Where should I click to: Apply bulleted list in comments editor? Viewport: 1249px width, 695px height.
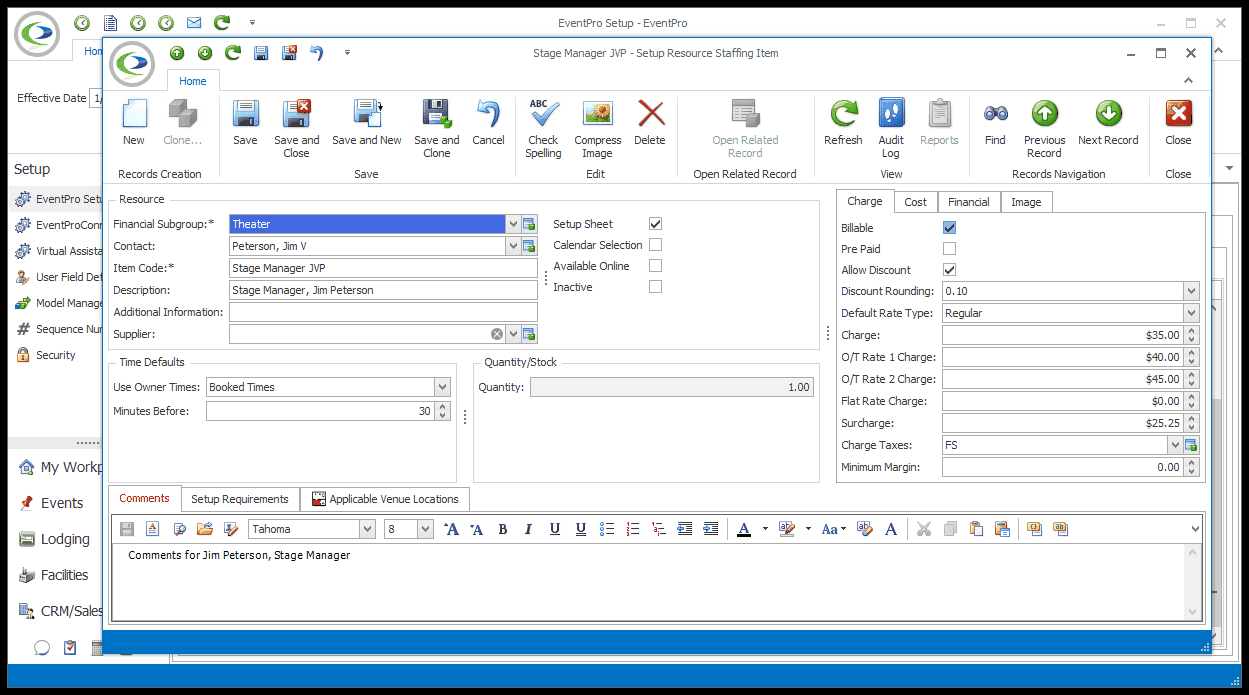[606, 529]
